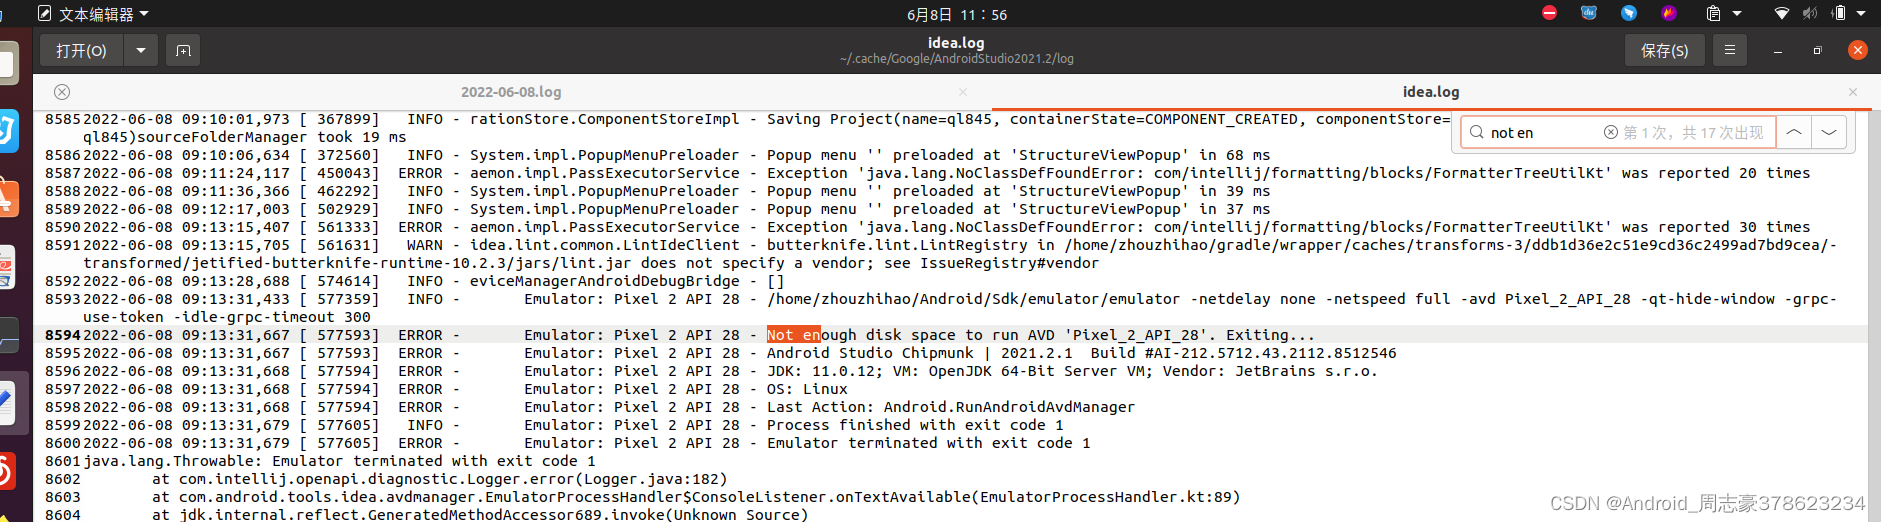Click 'System.impl.PopupMenuPreloader' on line 8586
This screenshot has width=1881, height=522.
click(604, 155)
